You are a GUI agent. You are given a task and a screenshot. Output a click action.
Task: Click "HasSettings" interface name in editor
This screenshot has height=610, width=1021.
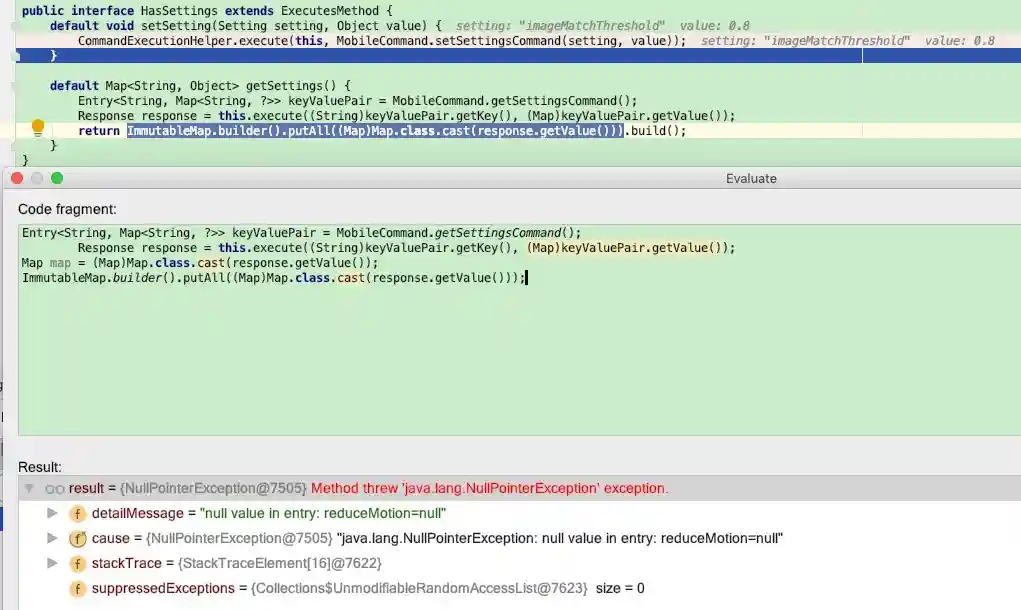coord(179,11)
